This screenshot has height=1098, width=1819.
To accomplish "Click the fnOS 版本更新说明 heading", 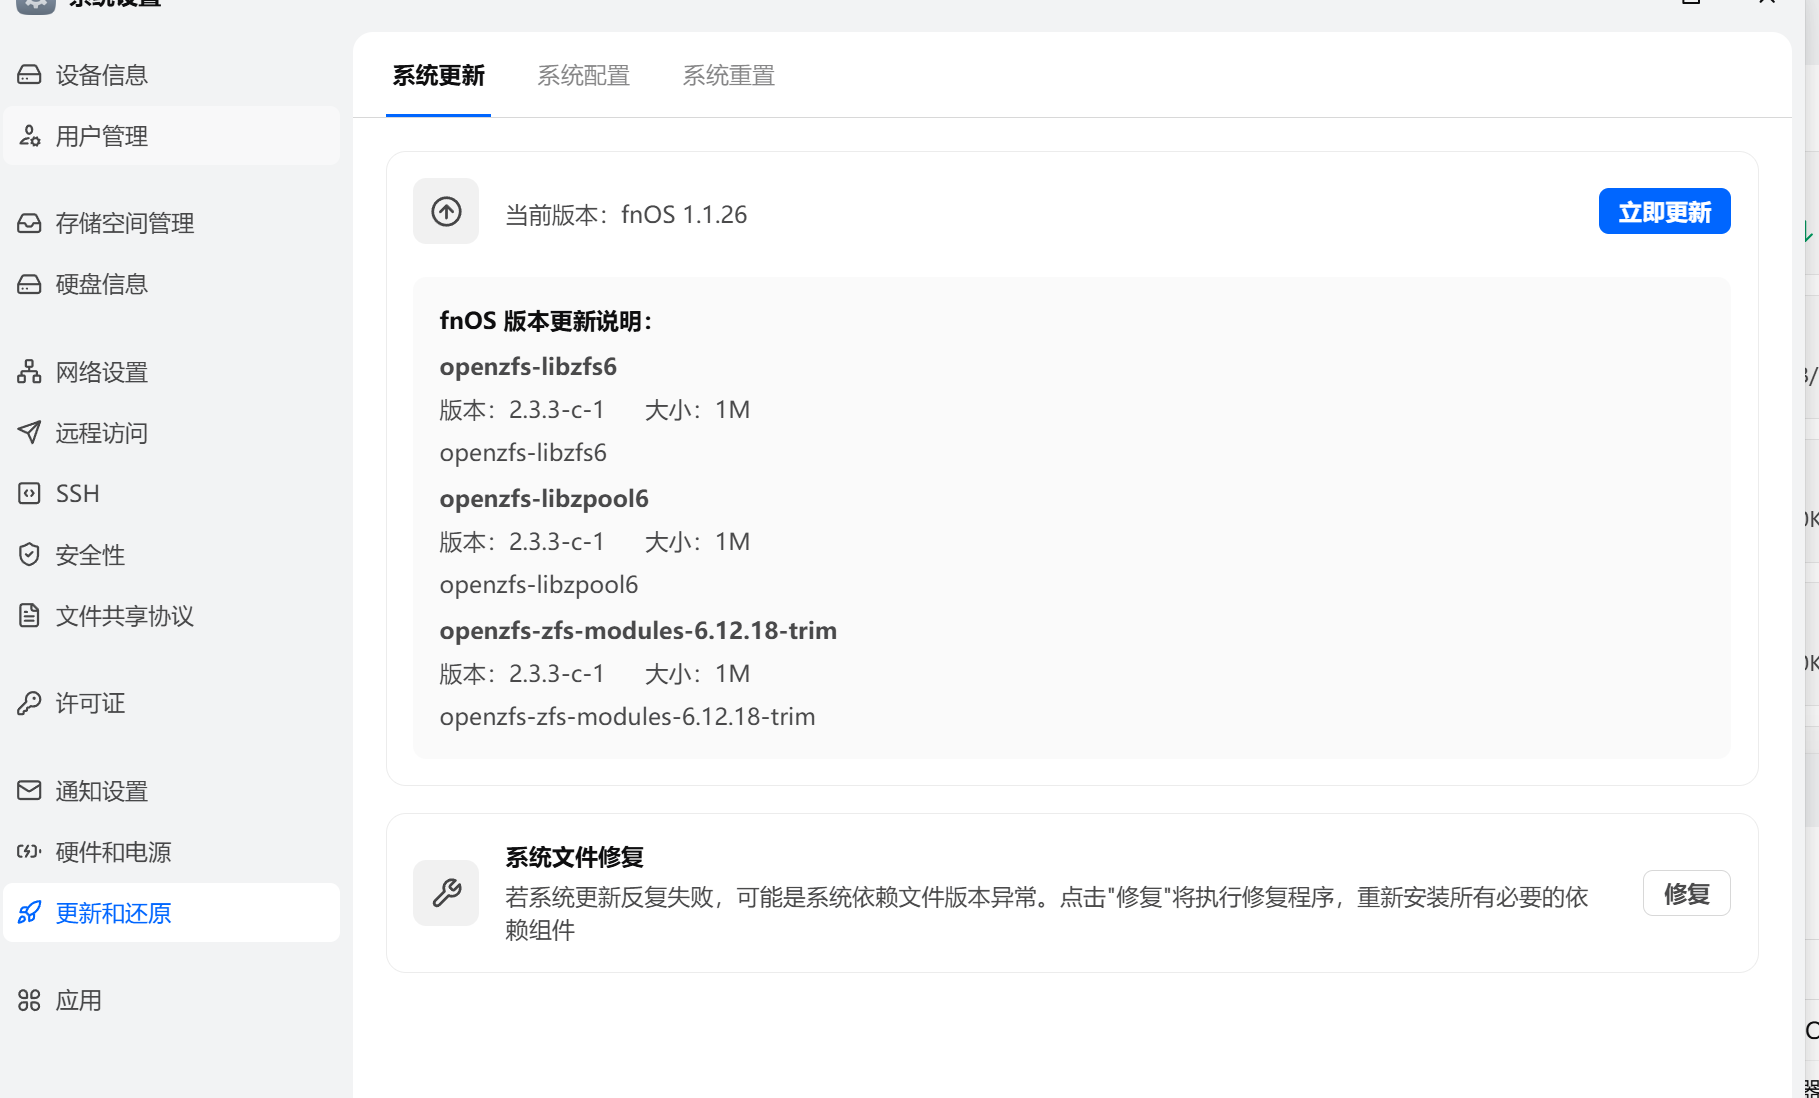I will click(x=546, y=321).
